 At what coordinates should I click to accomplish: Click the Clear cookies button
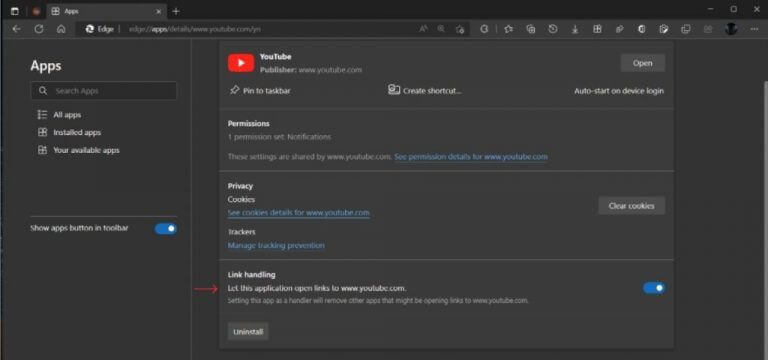tap(631, 206)
